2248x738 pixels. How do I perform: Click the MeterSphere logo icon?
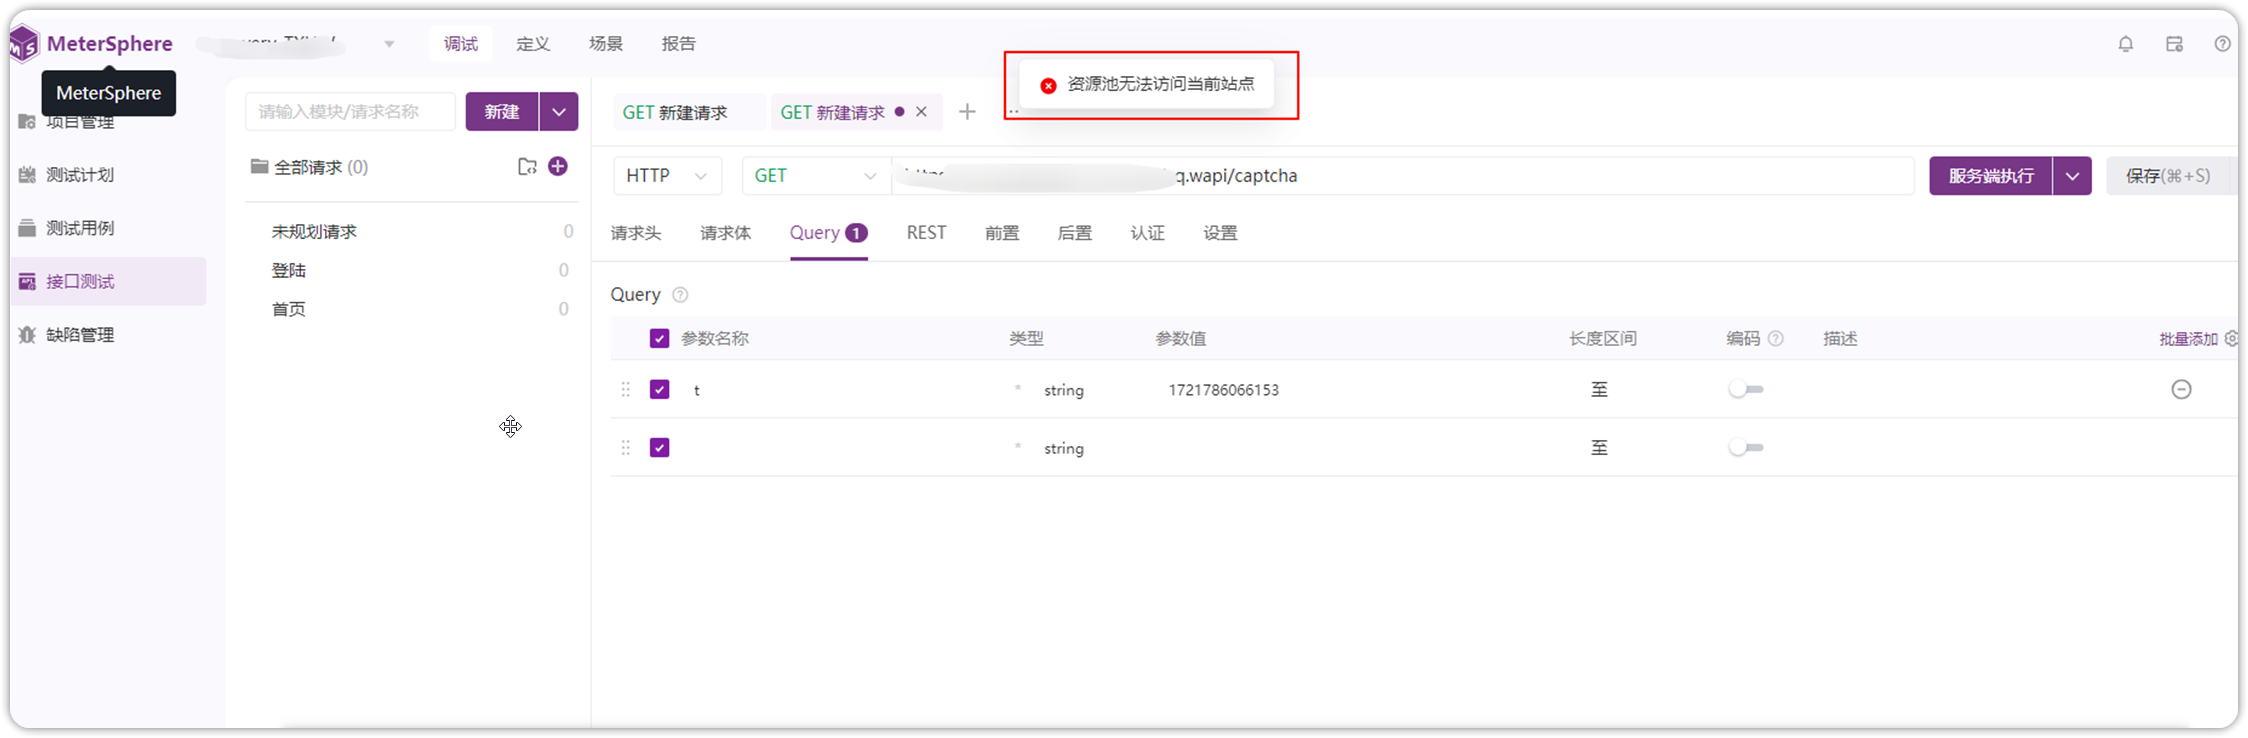pyautogui.click(x=24, y=44)
